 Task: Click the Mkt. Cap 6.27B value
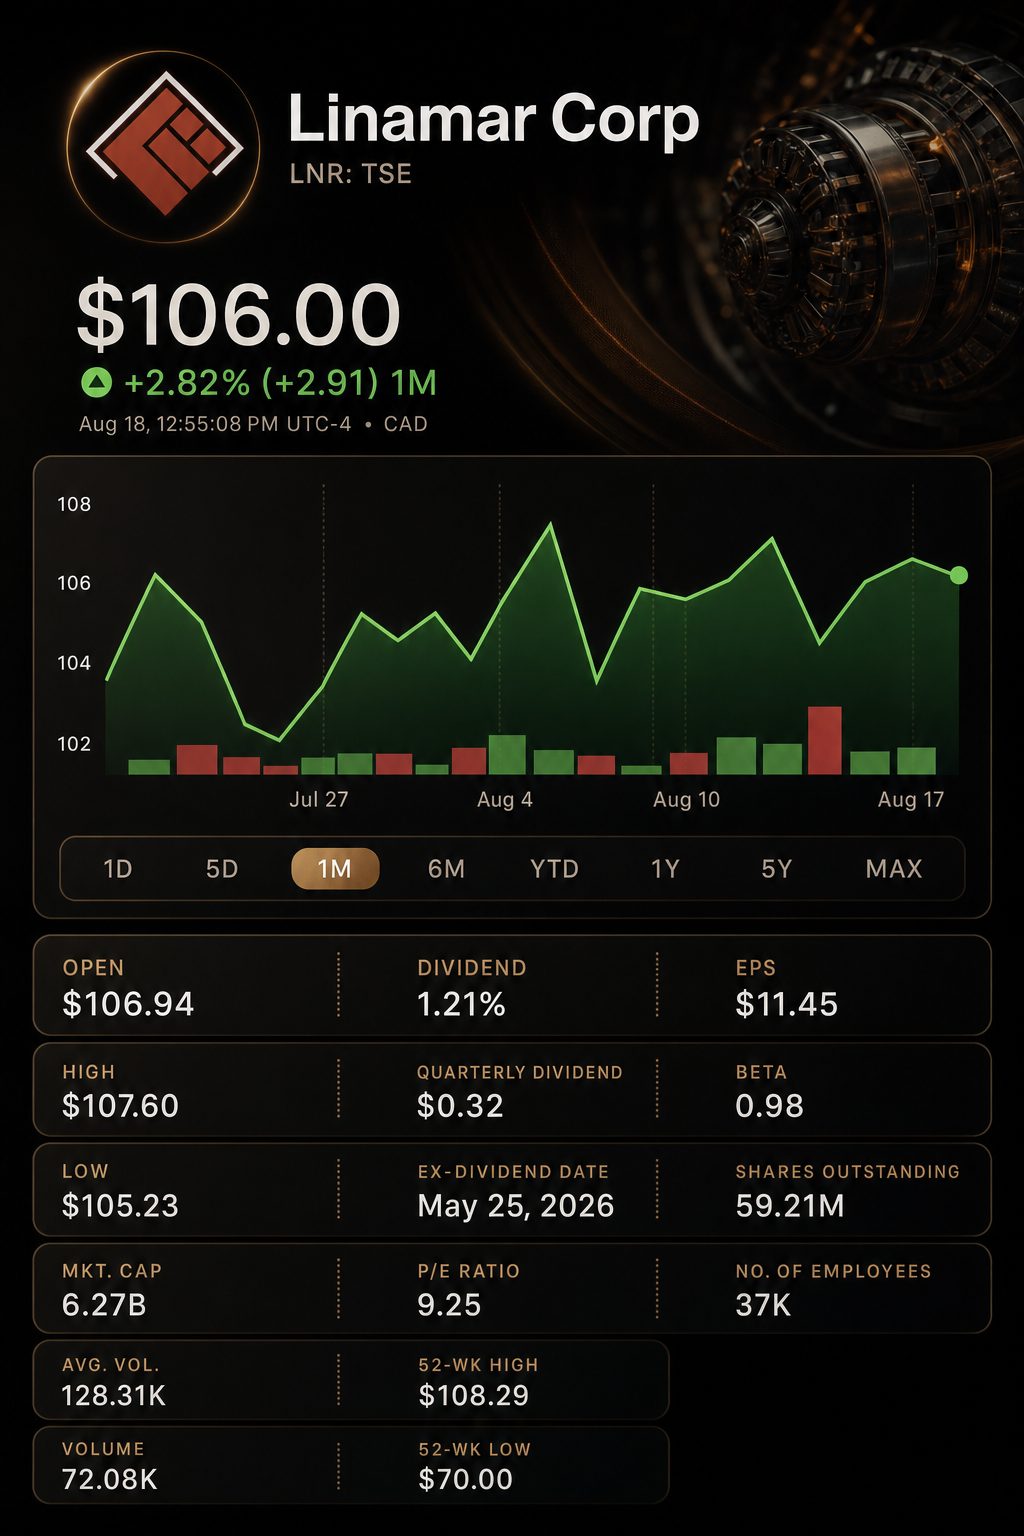pyautogui.click(x=104, y=1305)
